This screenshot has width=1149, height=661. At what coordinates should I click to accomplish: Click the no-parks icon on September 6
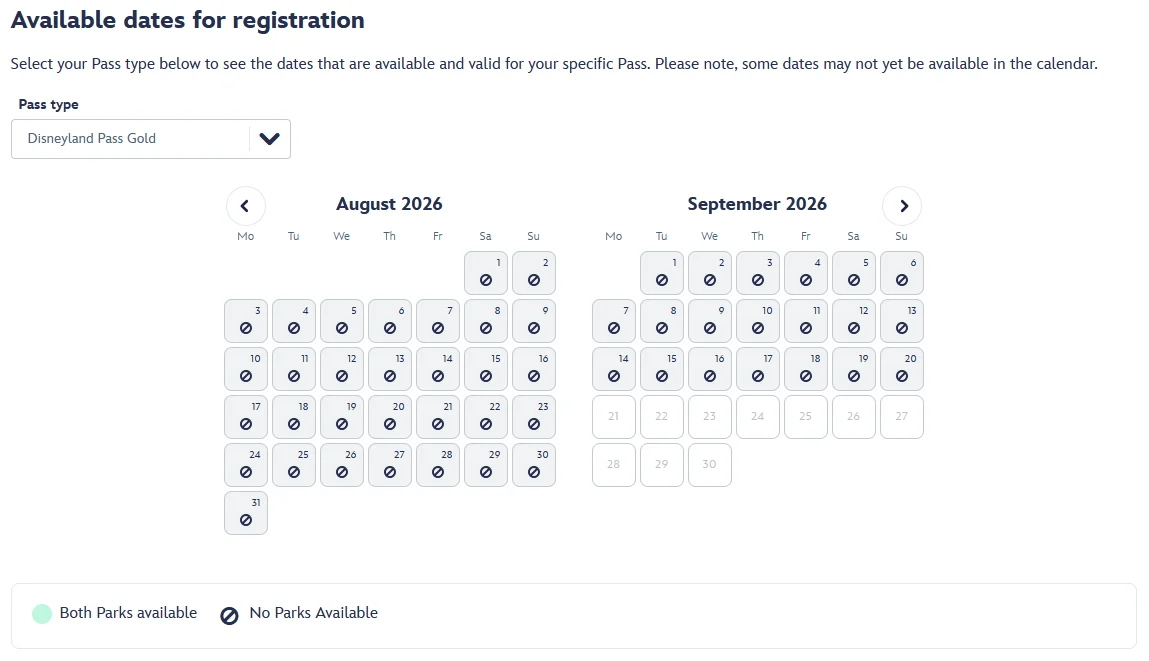click(902, 281)
